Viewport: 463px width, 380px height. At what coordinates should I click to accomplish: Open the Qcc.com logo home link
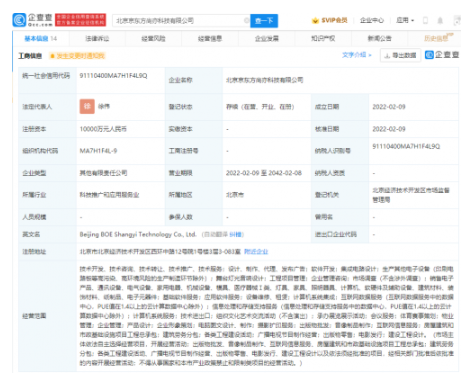tap(32, 20)
